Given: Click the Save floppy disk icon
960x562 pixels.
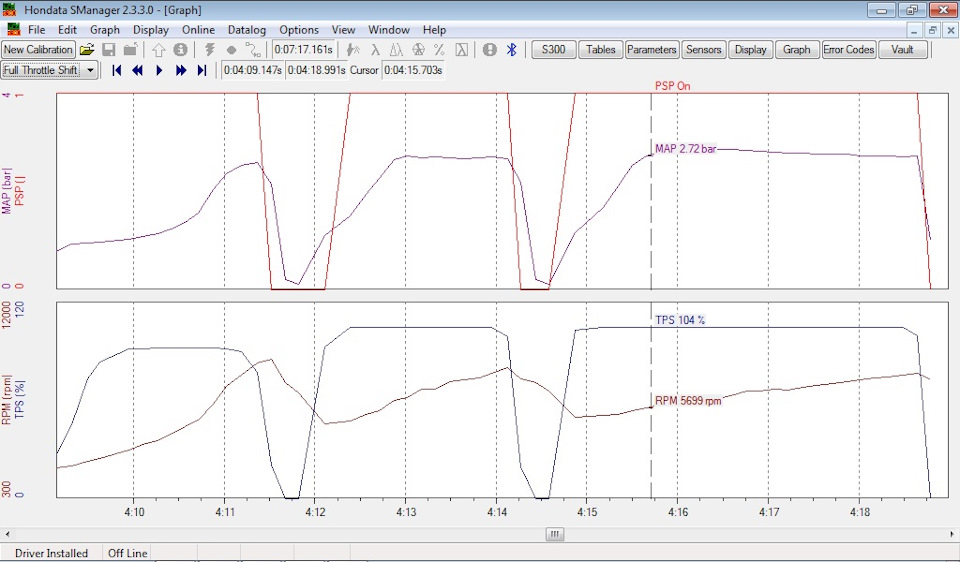Looking at the screenshot, I should (108, 50).
